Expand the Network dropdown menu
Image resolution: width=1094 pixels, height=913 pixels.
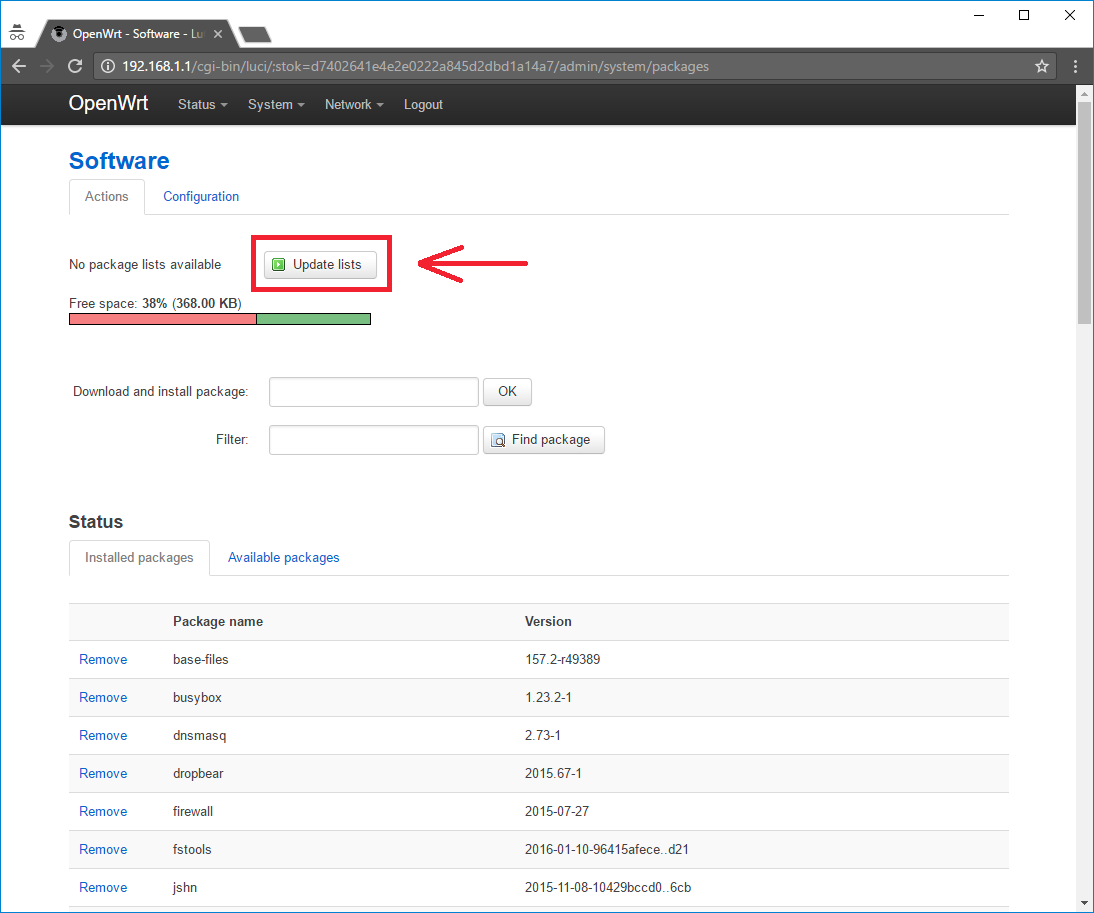354,105
